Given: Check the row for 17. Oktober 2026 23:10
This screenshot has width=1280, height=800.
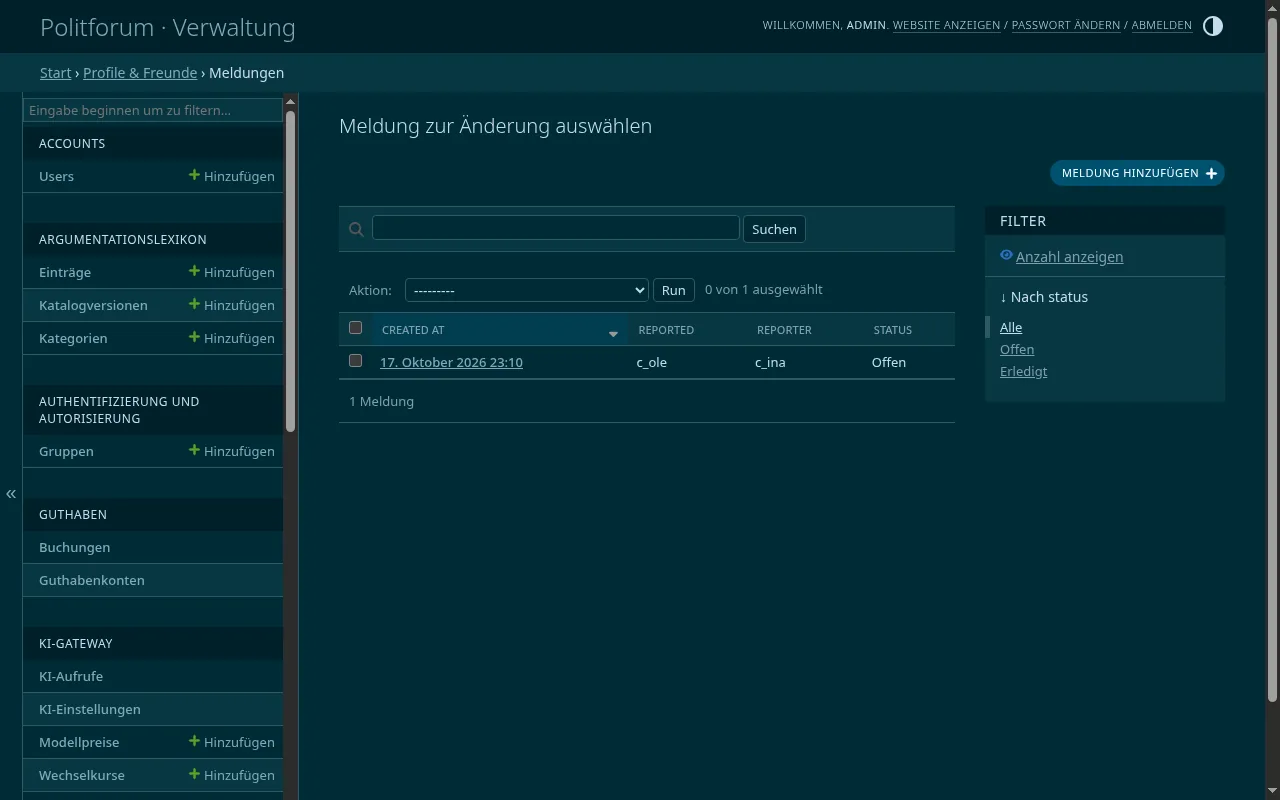Looking at the screenshot, I should coord(355,360).
